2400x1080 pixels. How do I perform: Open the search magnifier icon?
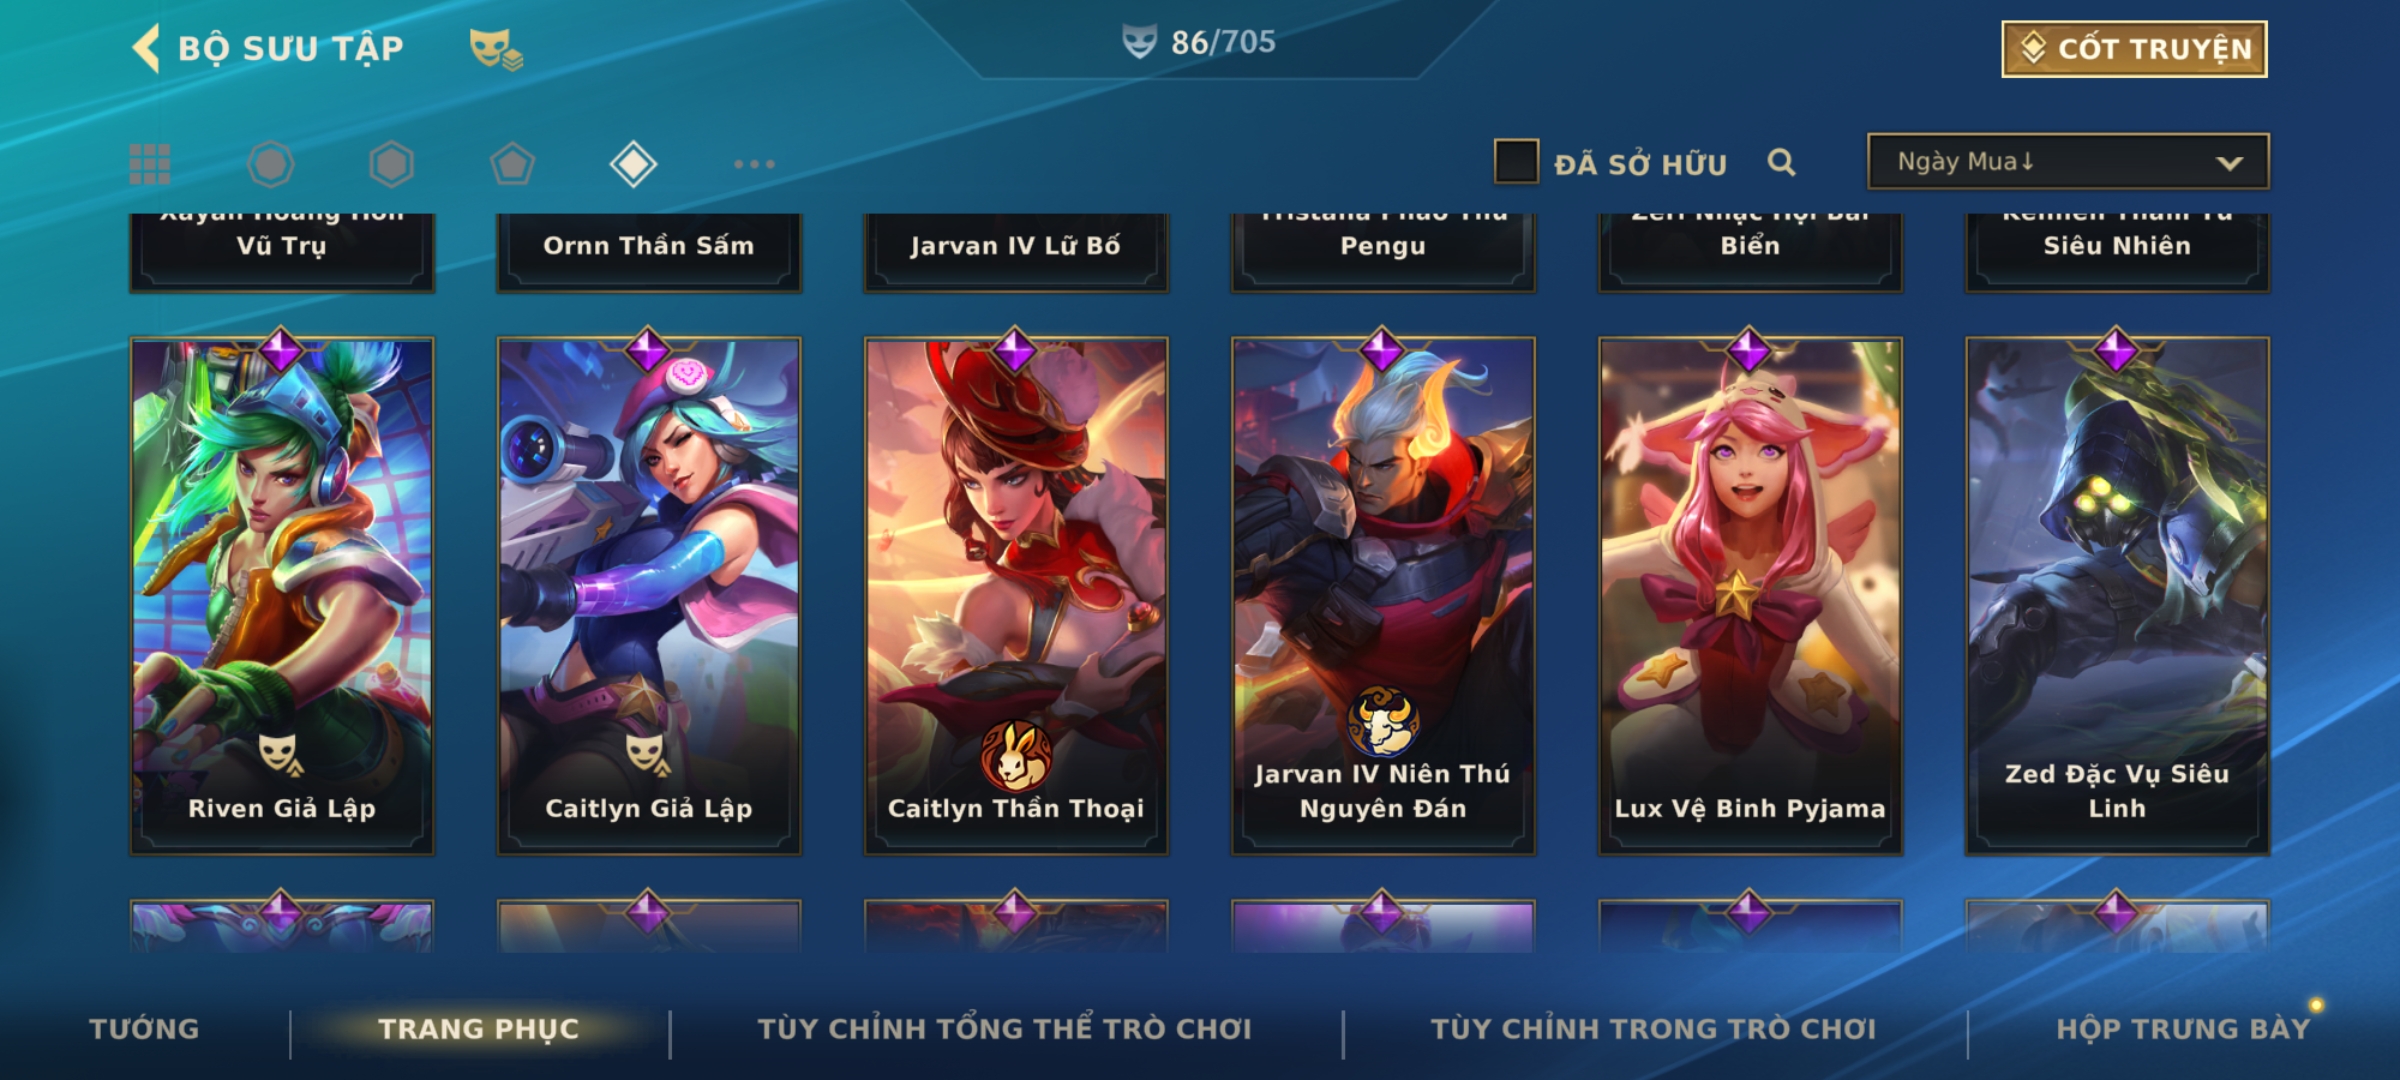[1781, 162]
